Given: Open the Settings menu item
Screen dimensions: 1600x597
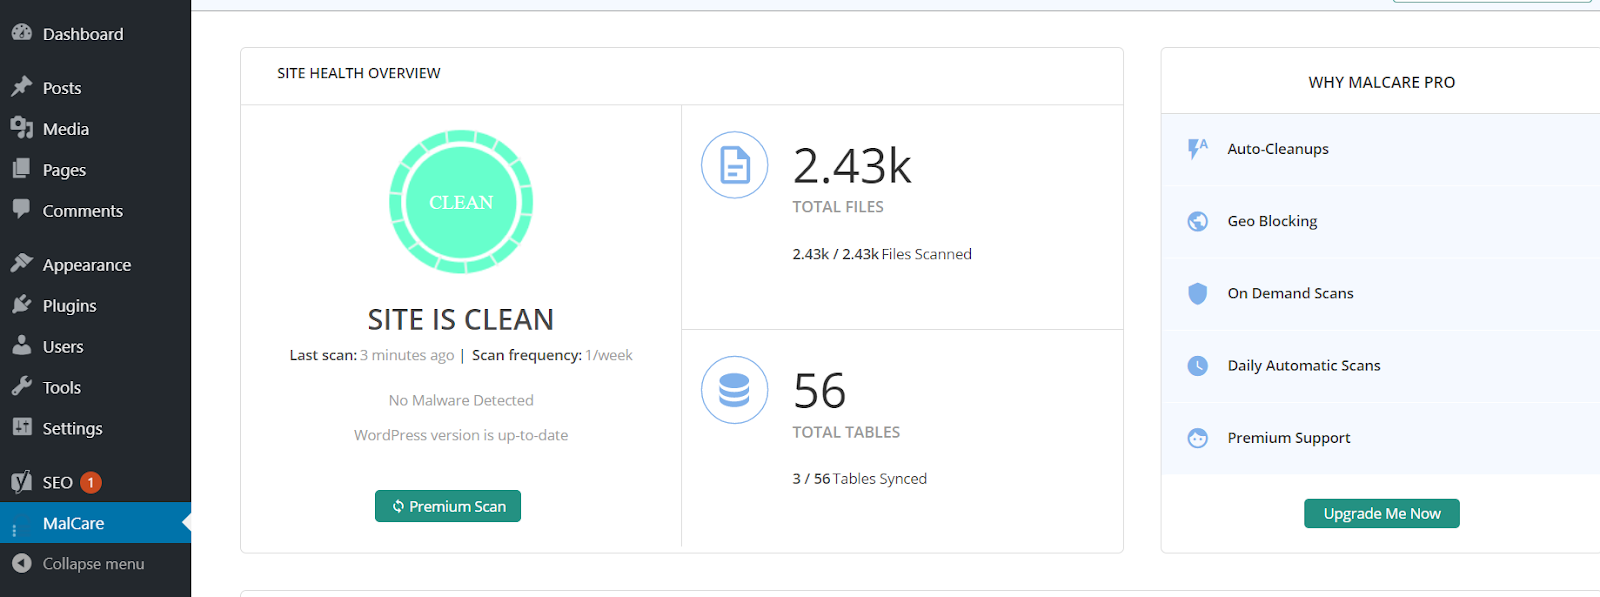Looking at the screenshot, I should click(x=72, y=428).
